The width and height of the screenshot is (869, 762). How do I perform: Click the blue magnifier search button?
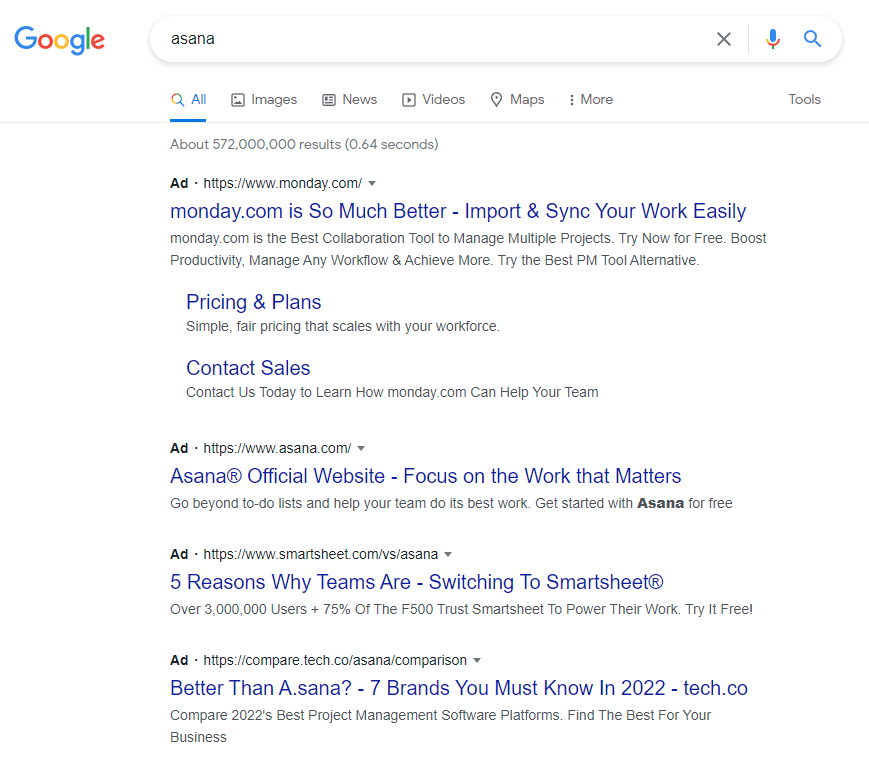point(812,39)
